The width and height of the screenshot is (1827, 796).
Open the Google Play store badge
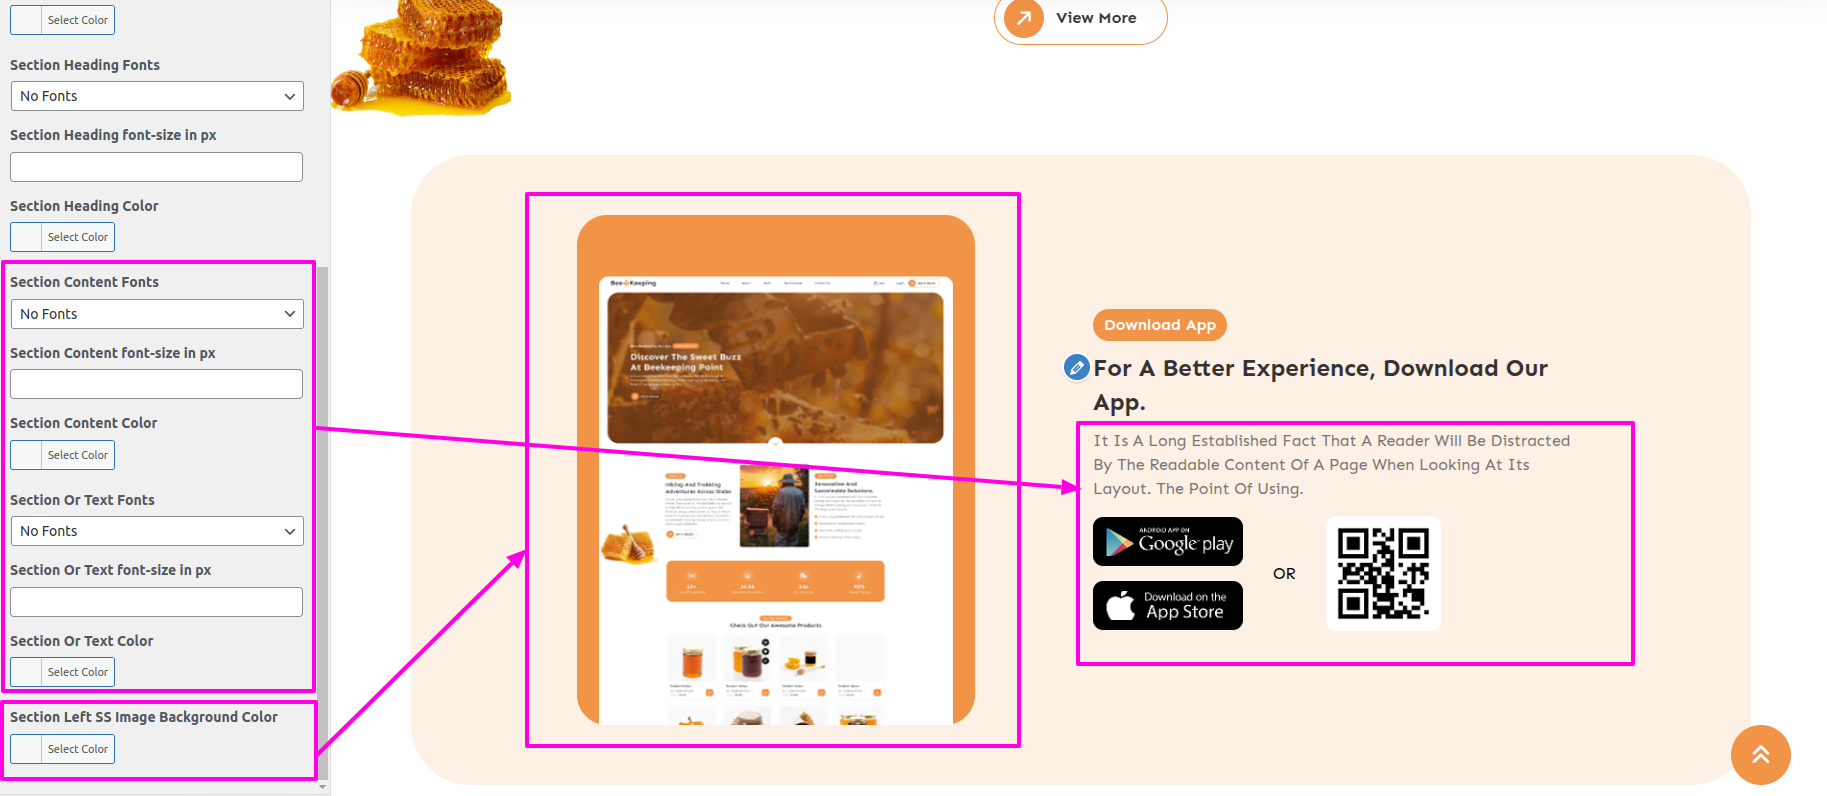pos(1168,542)
